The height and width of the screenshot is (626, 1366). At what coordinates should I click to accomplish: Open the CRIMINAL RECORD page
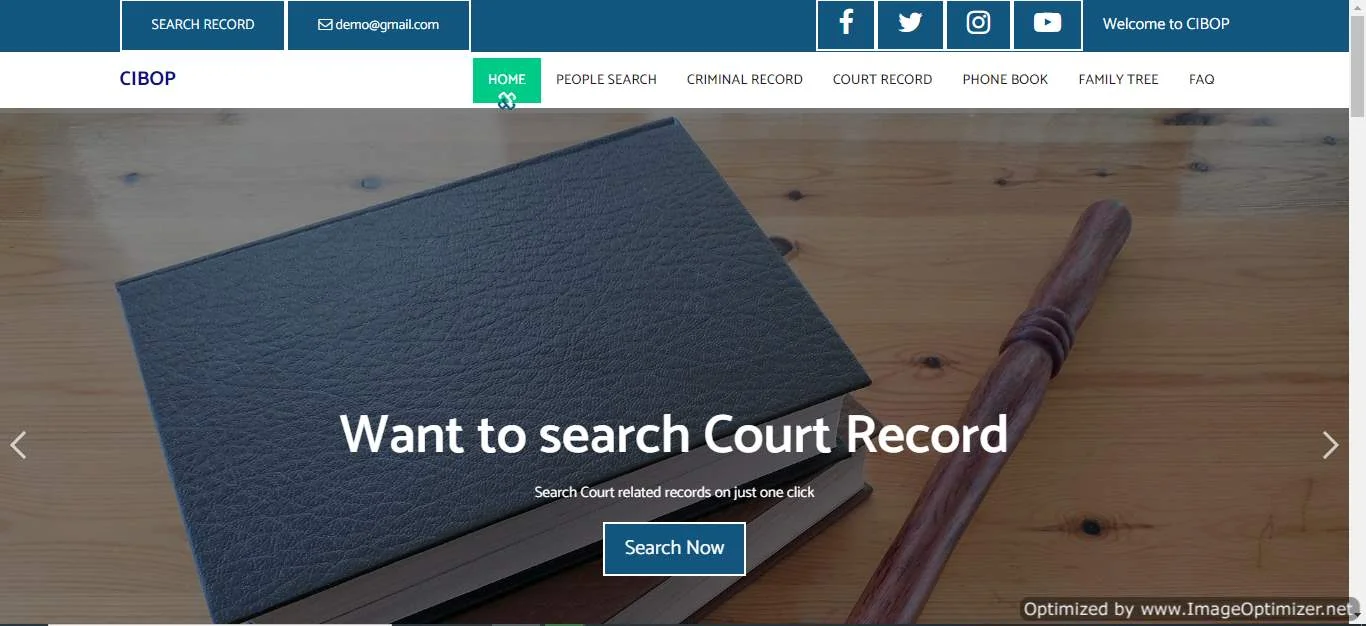[745, 80]
